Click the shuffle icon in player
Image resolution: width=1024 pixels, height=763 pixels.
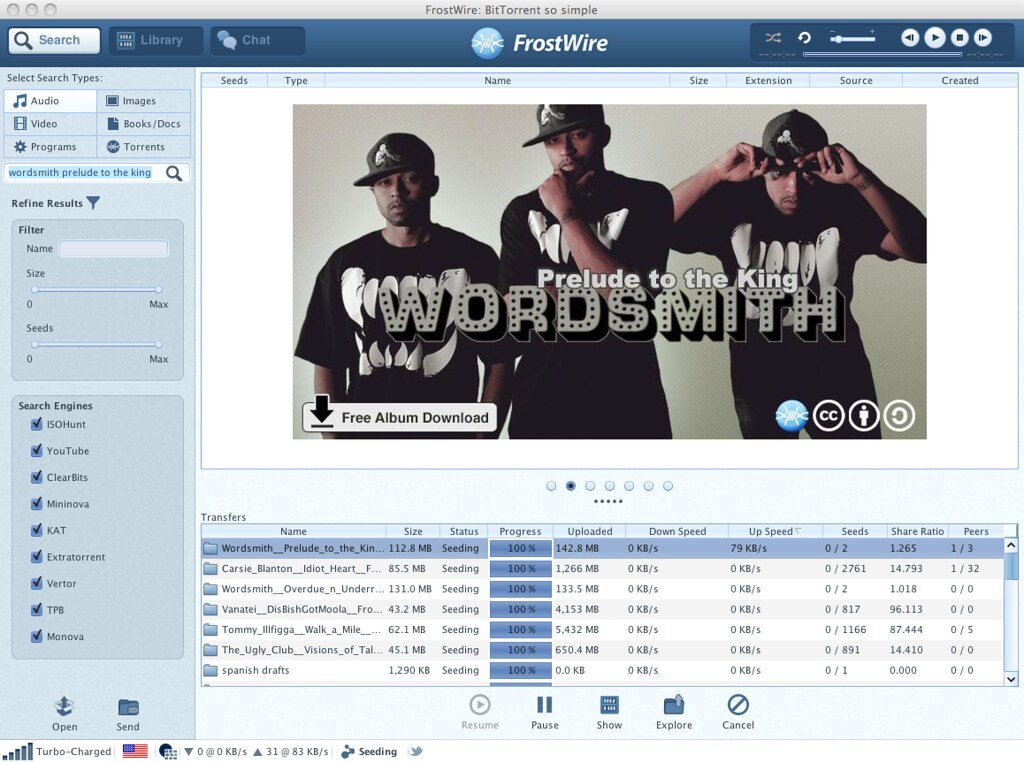(x=773, y=38)
